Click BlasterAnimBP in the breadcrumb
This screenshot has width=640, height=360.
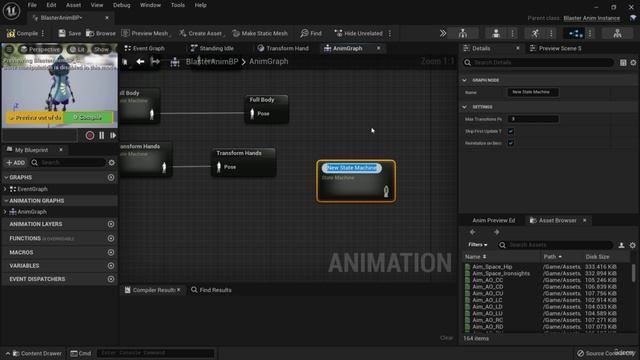click(212, 62)
